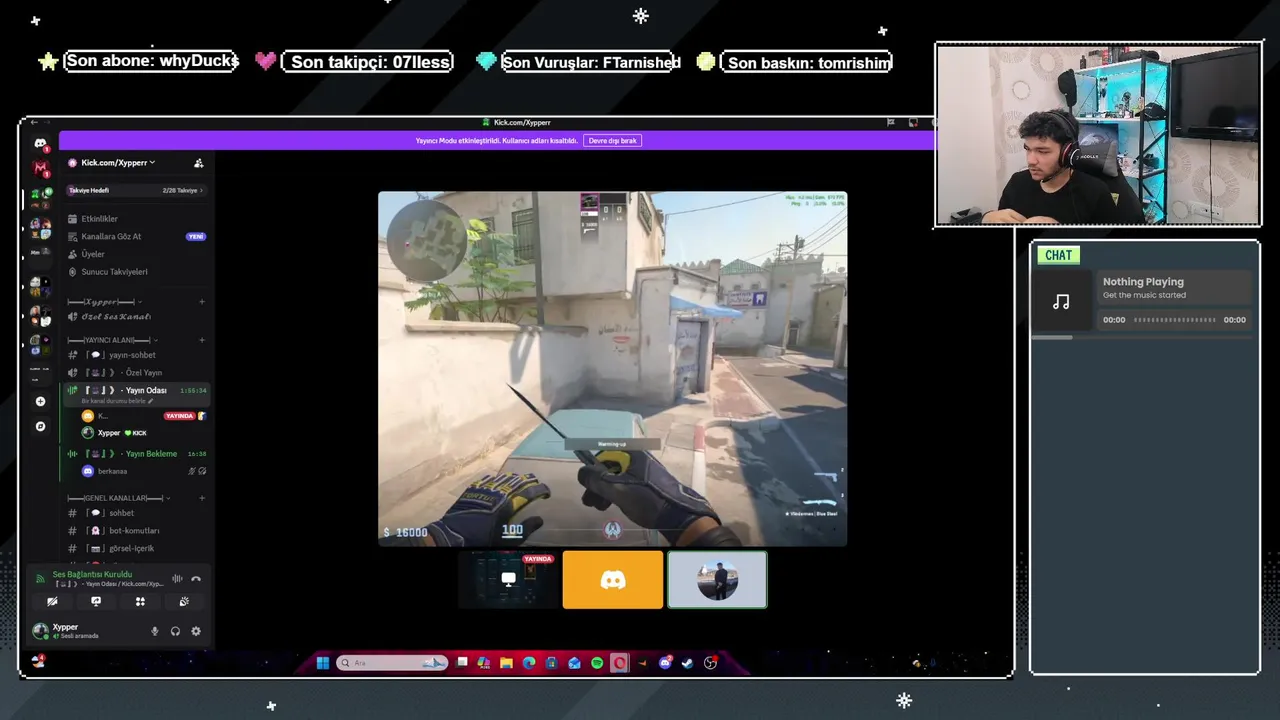
Task: Open Discord direct messages home icon
Action: 40,144
